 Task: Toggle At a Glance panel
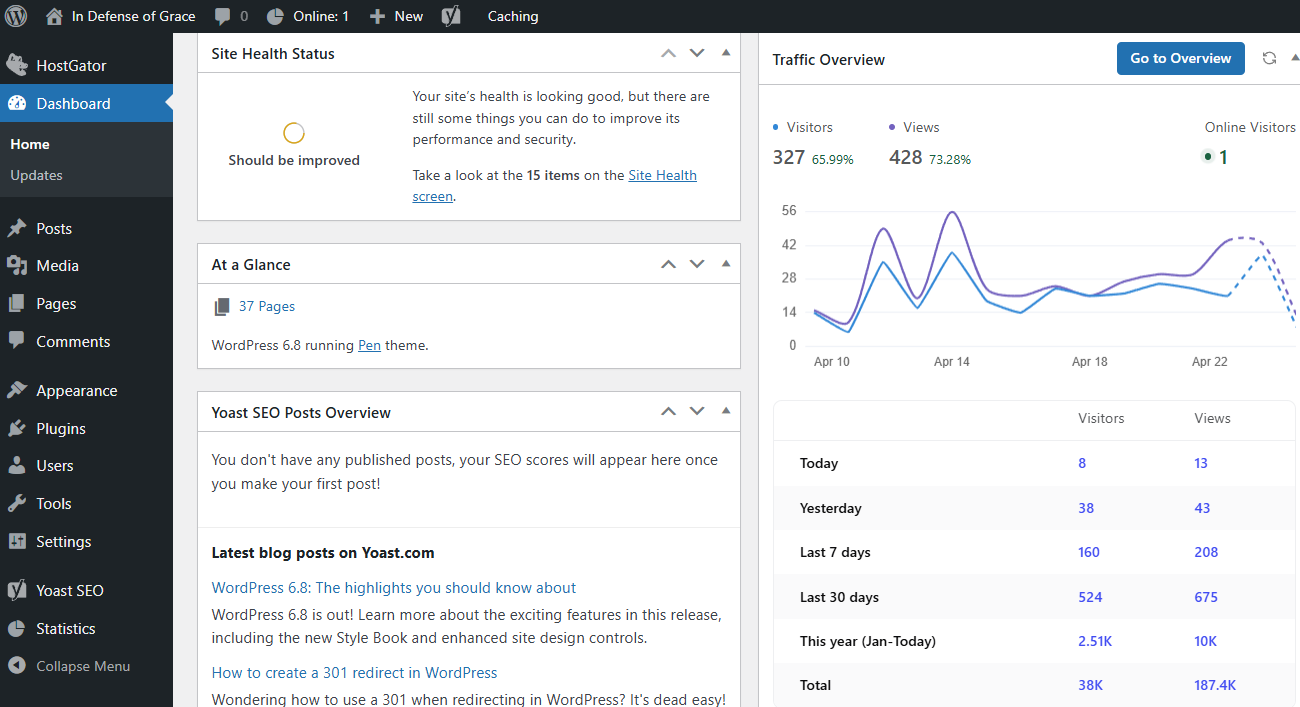tap(726, 264)
